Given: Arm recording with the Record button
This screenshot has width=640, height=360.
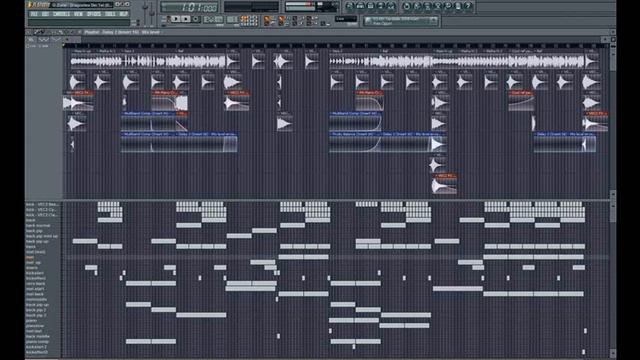Looking at the screenshot, I should click(x=196, y=19).
